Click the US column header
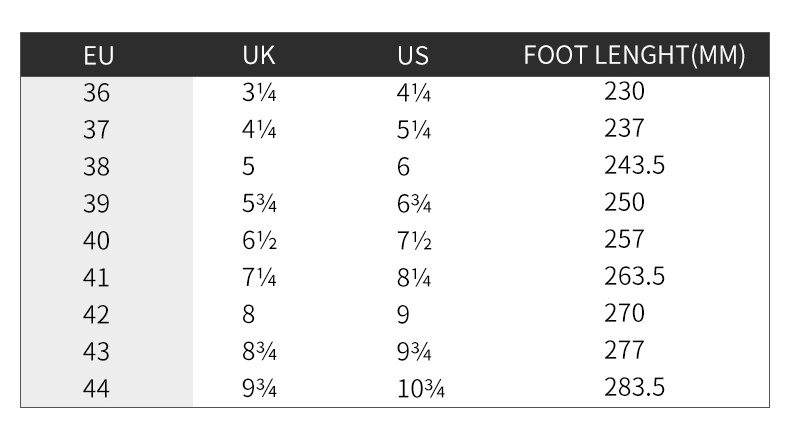Viewport: 790px width, 432px height. (413, 56)
